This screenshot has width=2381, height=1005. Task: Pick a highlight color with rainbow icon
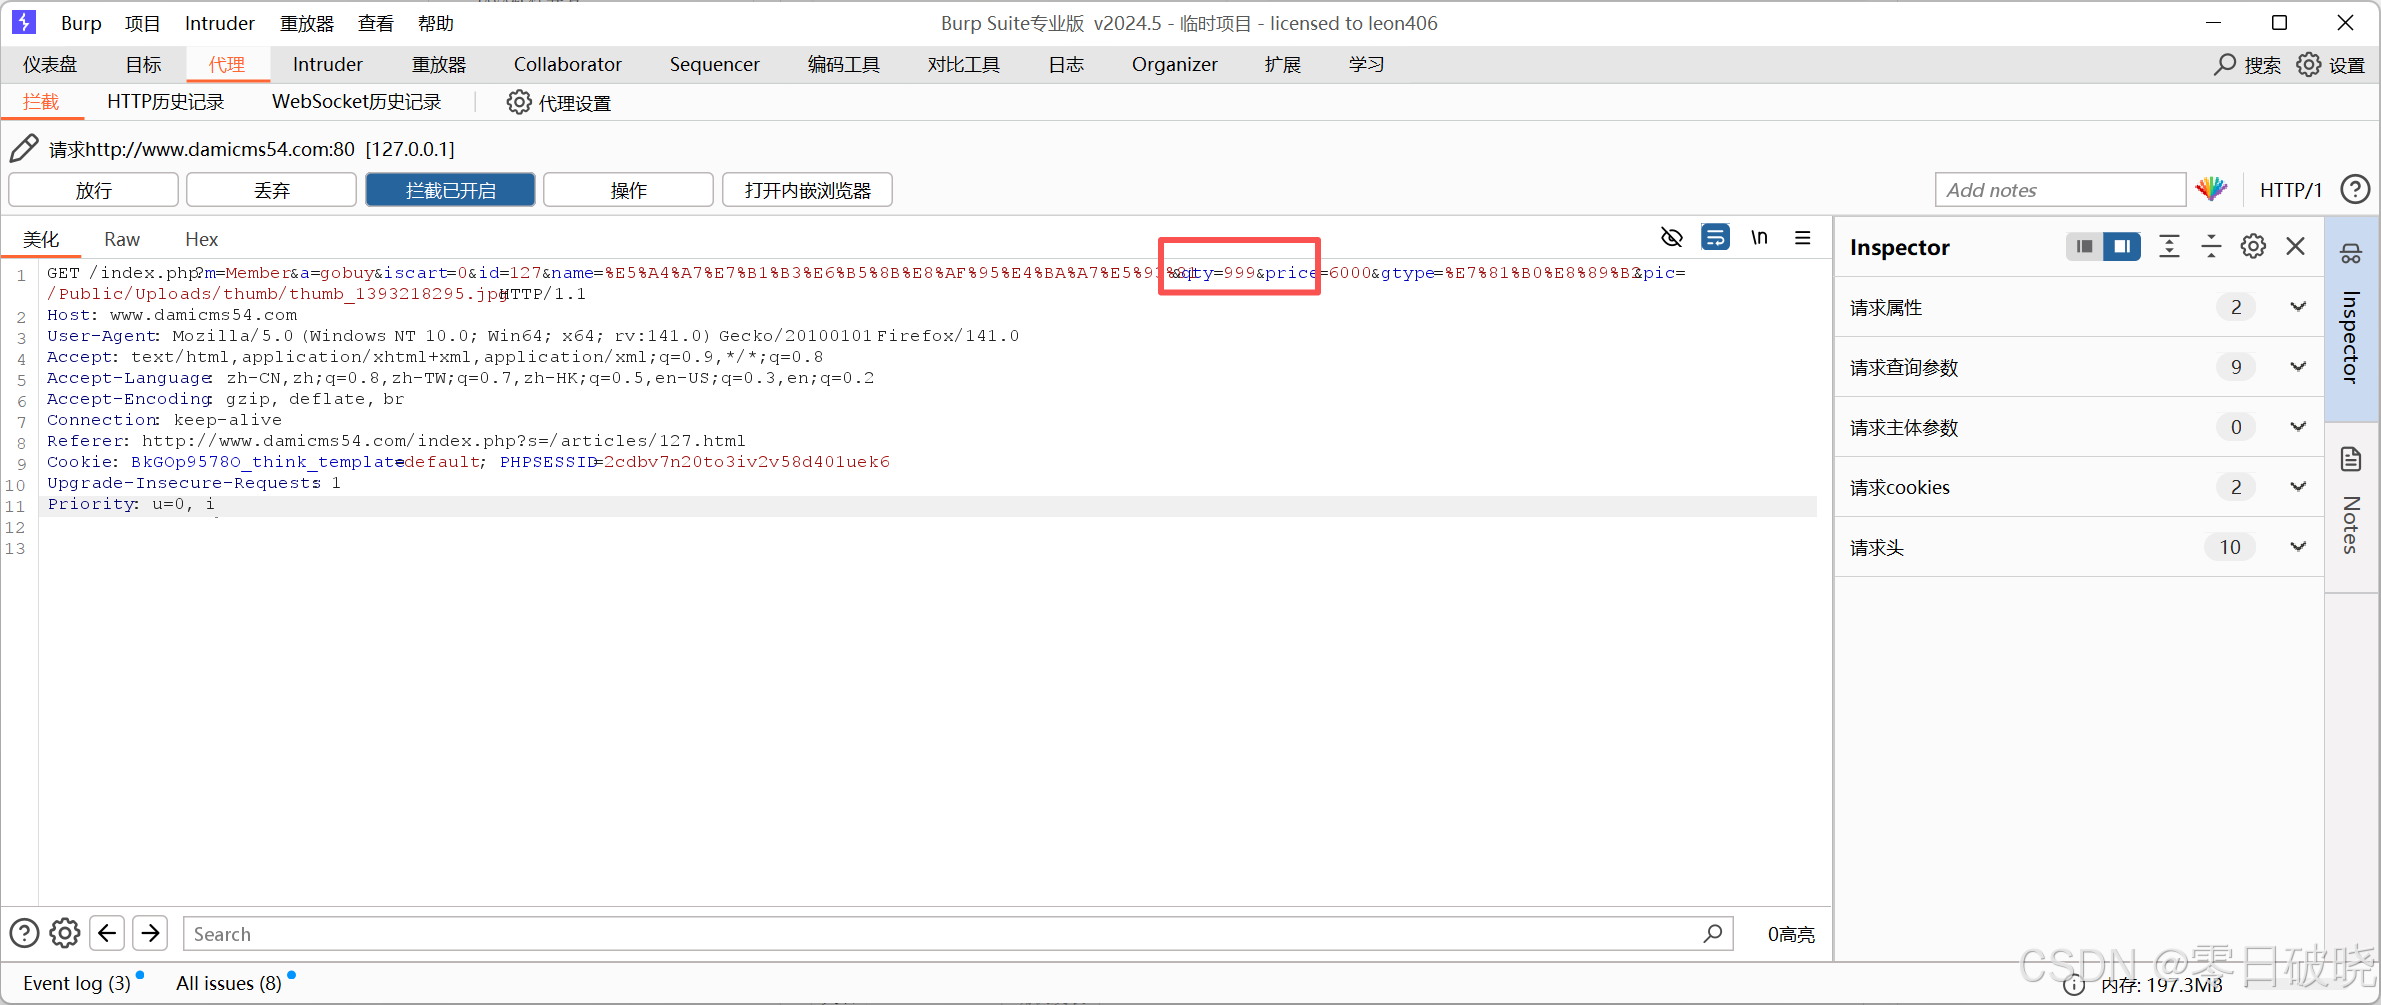coord(2211,189)
